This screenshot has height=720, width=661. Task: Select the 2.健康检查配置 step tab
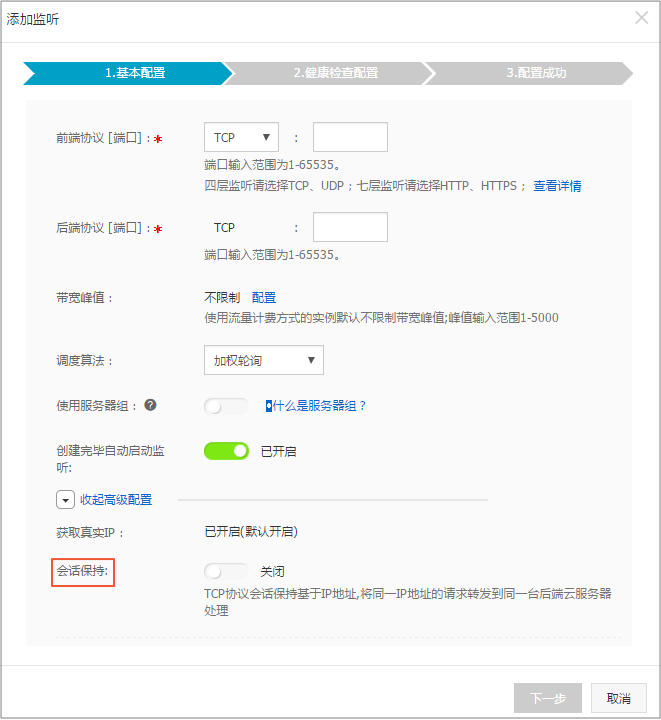click(335, 73)
